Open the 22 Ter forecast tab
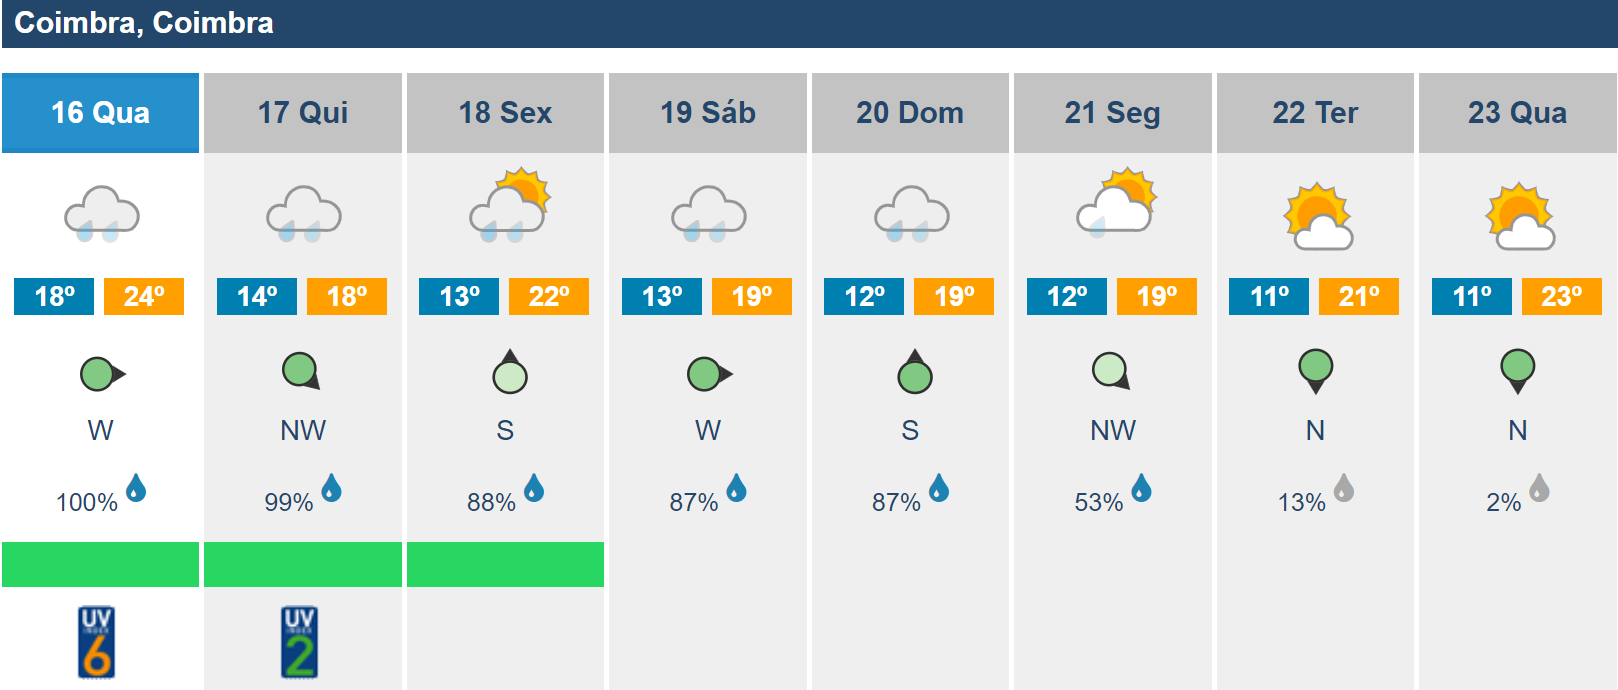1618x690 pixels. coord(1315,113)
